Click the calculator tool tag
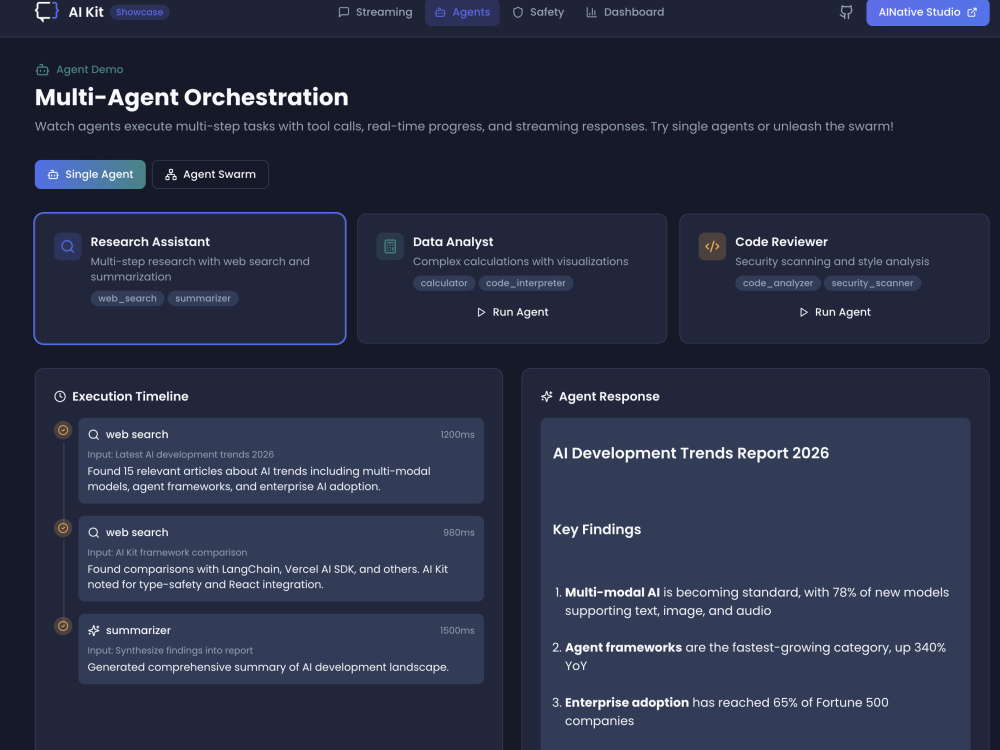Image resolution: width=1000 pixels, height=750 pixels. tap(444, 283)
